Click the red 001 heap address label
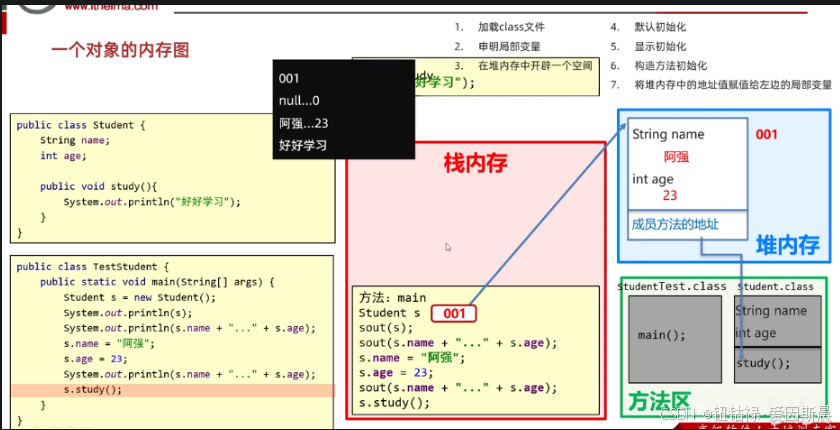840x430 pixels. point(766,134)
